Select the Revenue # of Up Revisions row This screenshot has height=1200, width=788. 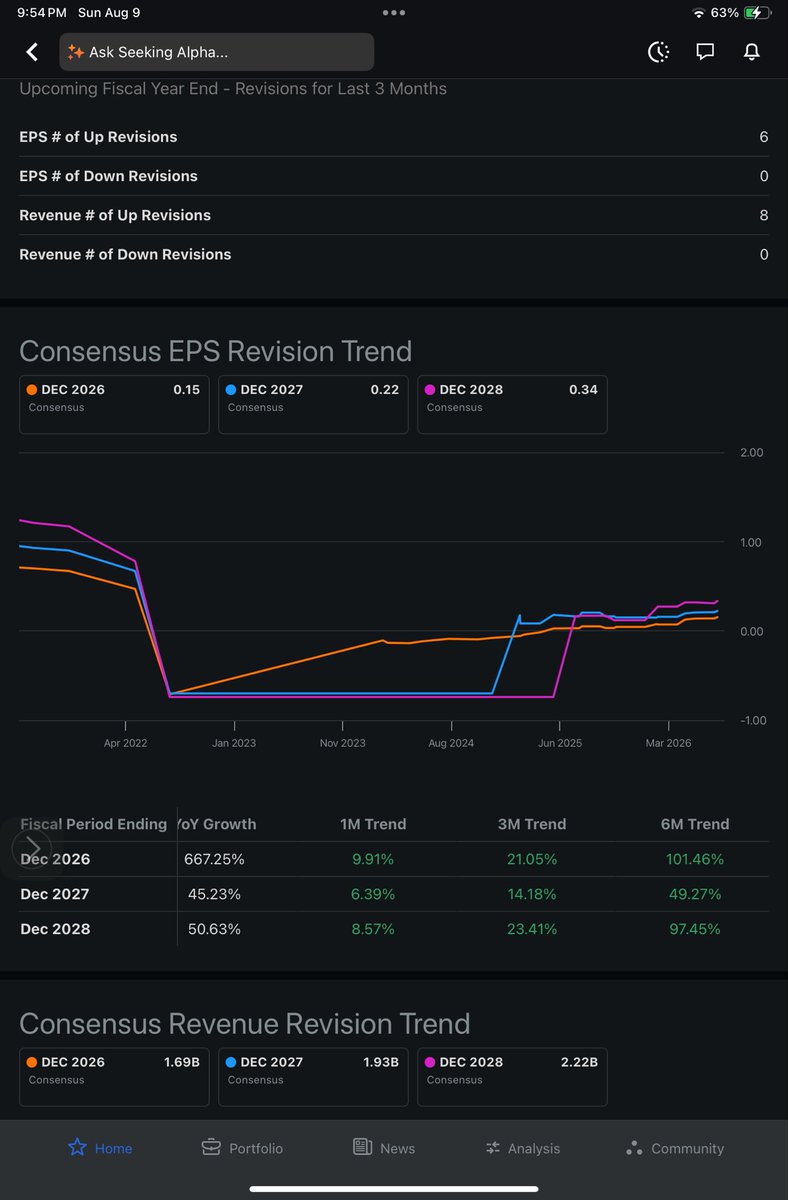pos(394,215)
